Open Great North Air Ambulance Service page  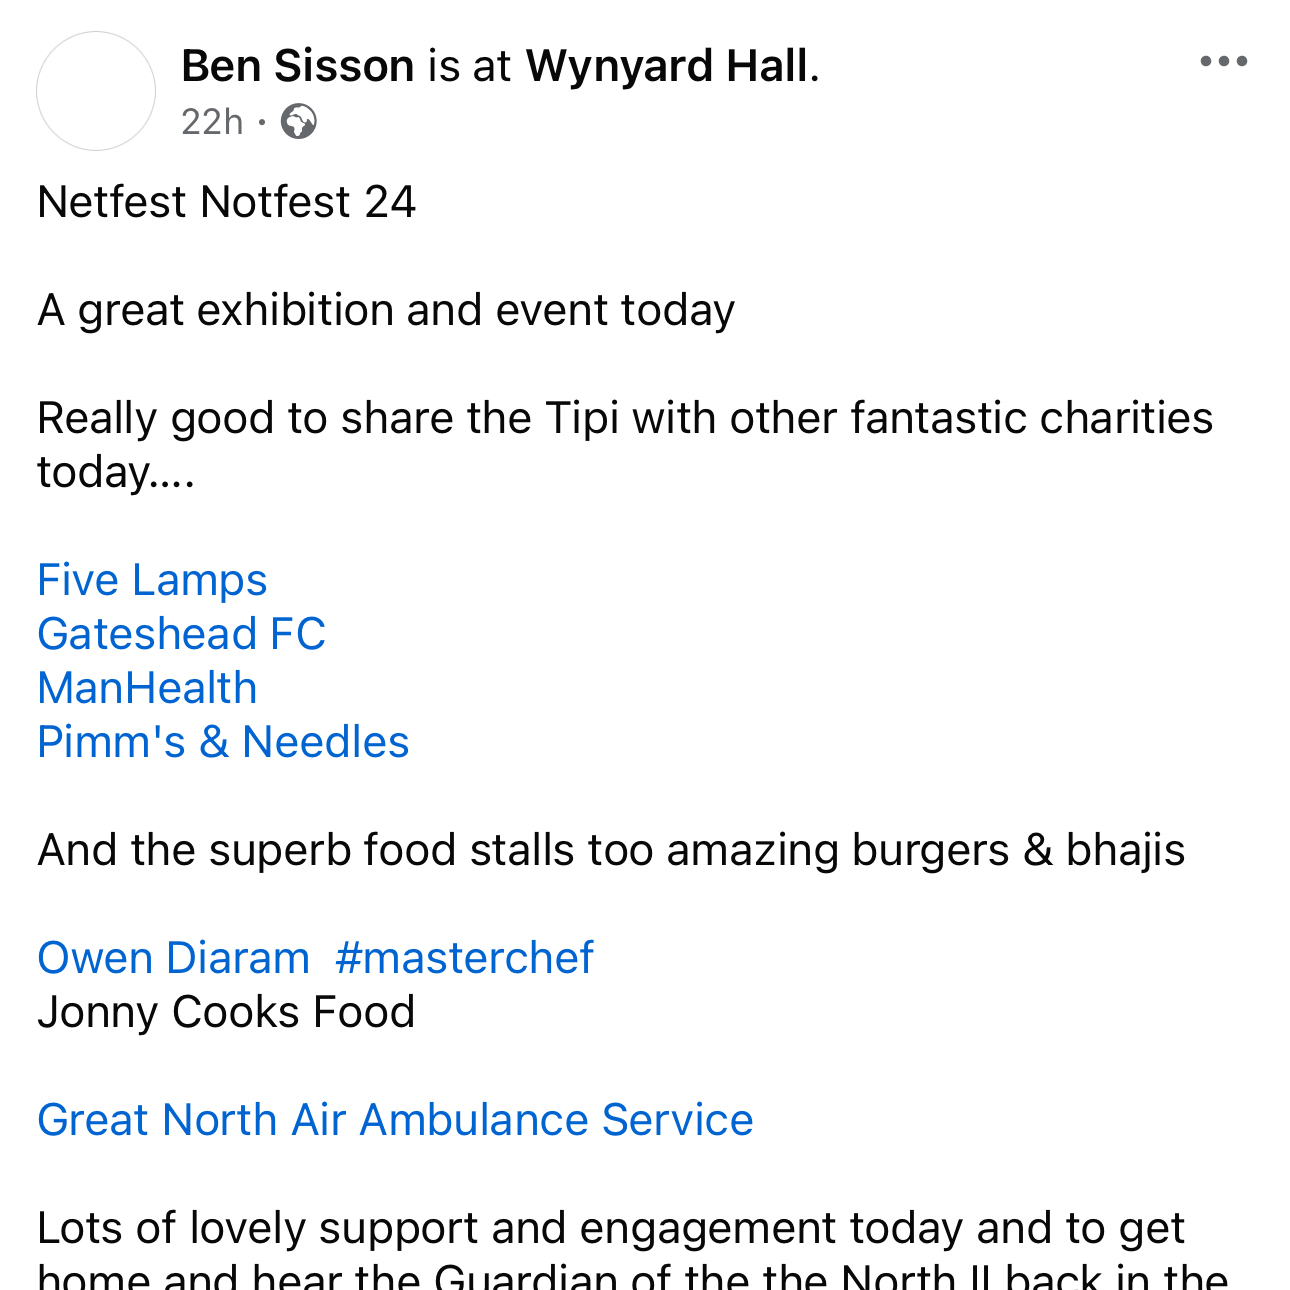(395, 1120)
